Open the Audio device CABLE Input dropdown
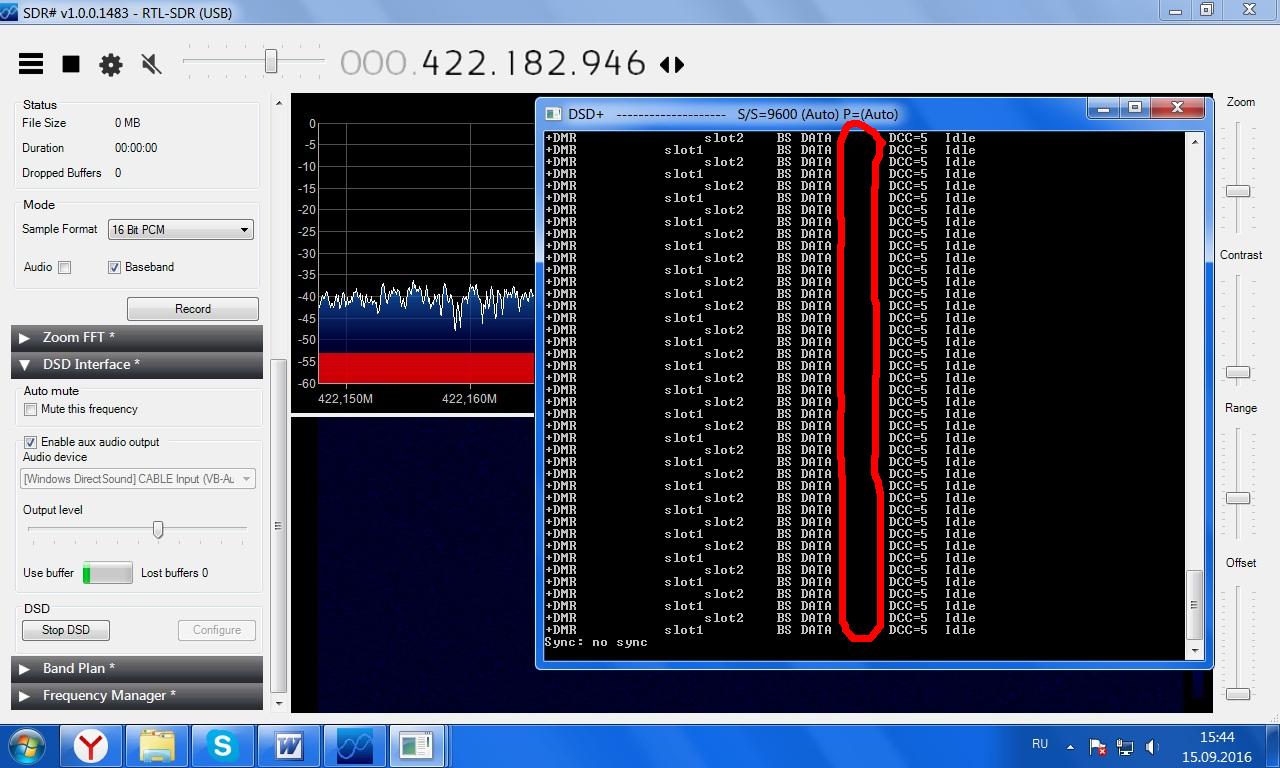Screen dimensions: 1280x768 tap(139, 479)
